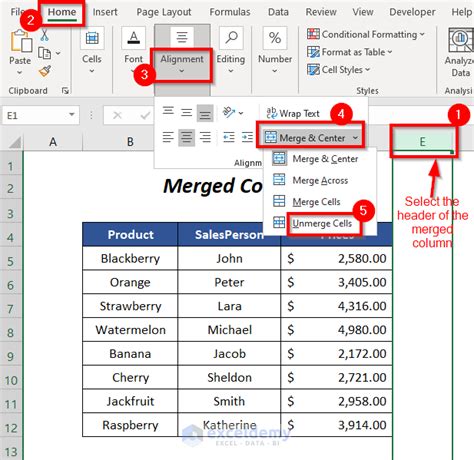Apply top align to cell
Image resolution: width=474 pixels, height=460 pixels.
168,111
